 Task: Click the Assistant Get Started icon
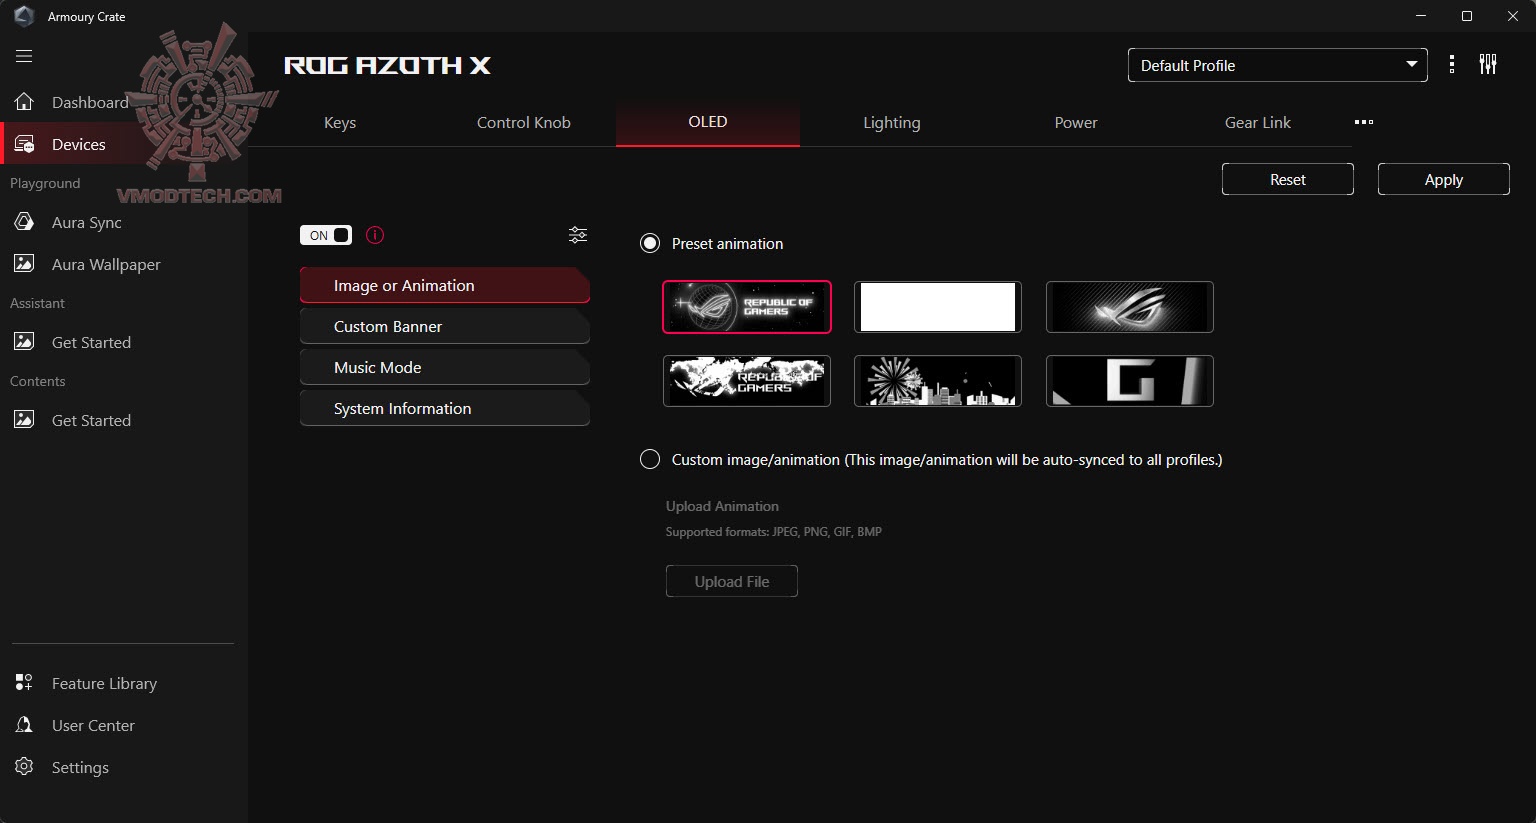[x=24, y=342]
